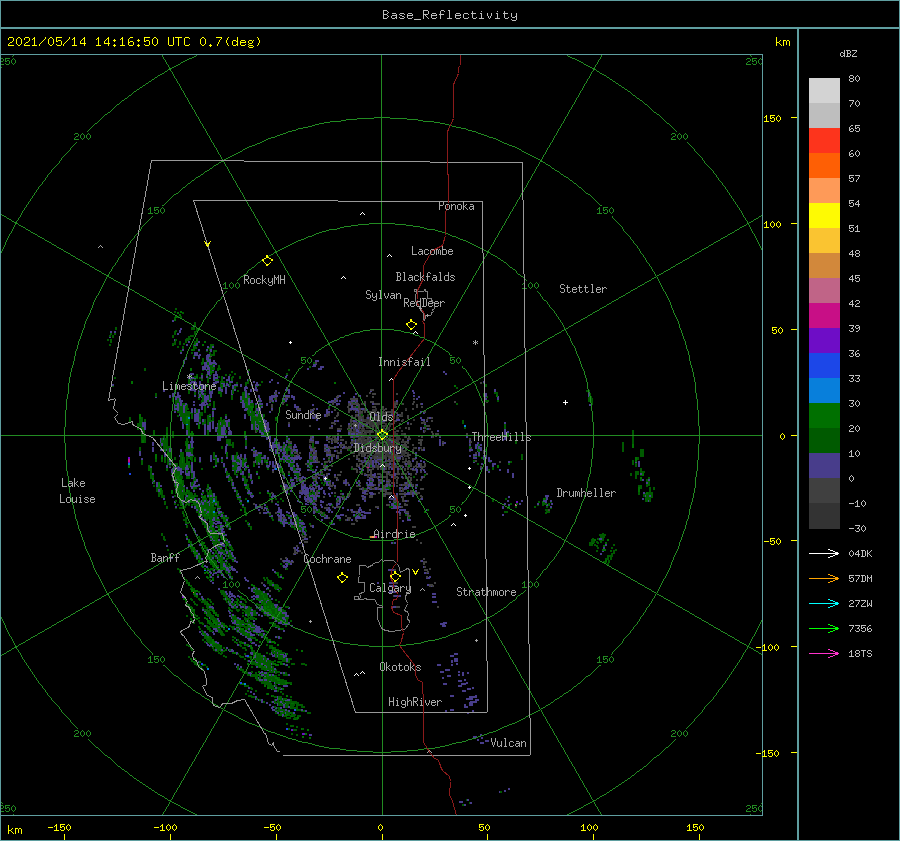Click the 18TS legend label
The height and width of the screenshot is (841, 900).
[x=860, y=653]
